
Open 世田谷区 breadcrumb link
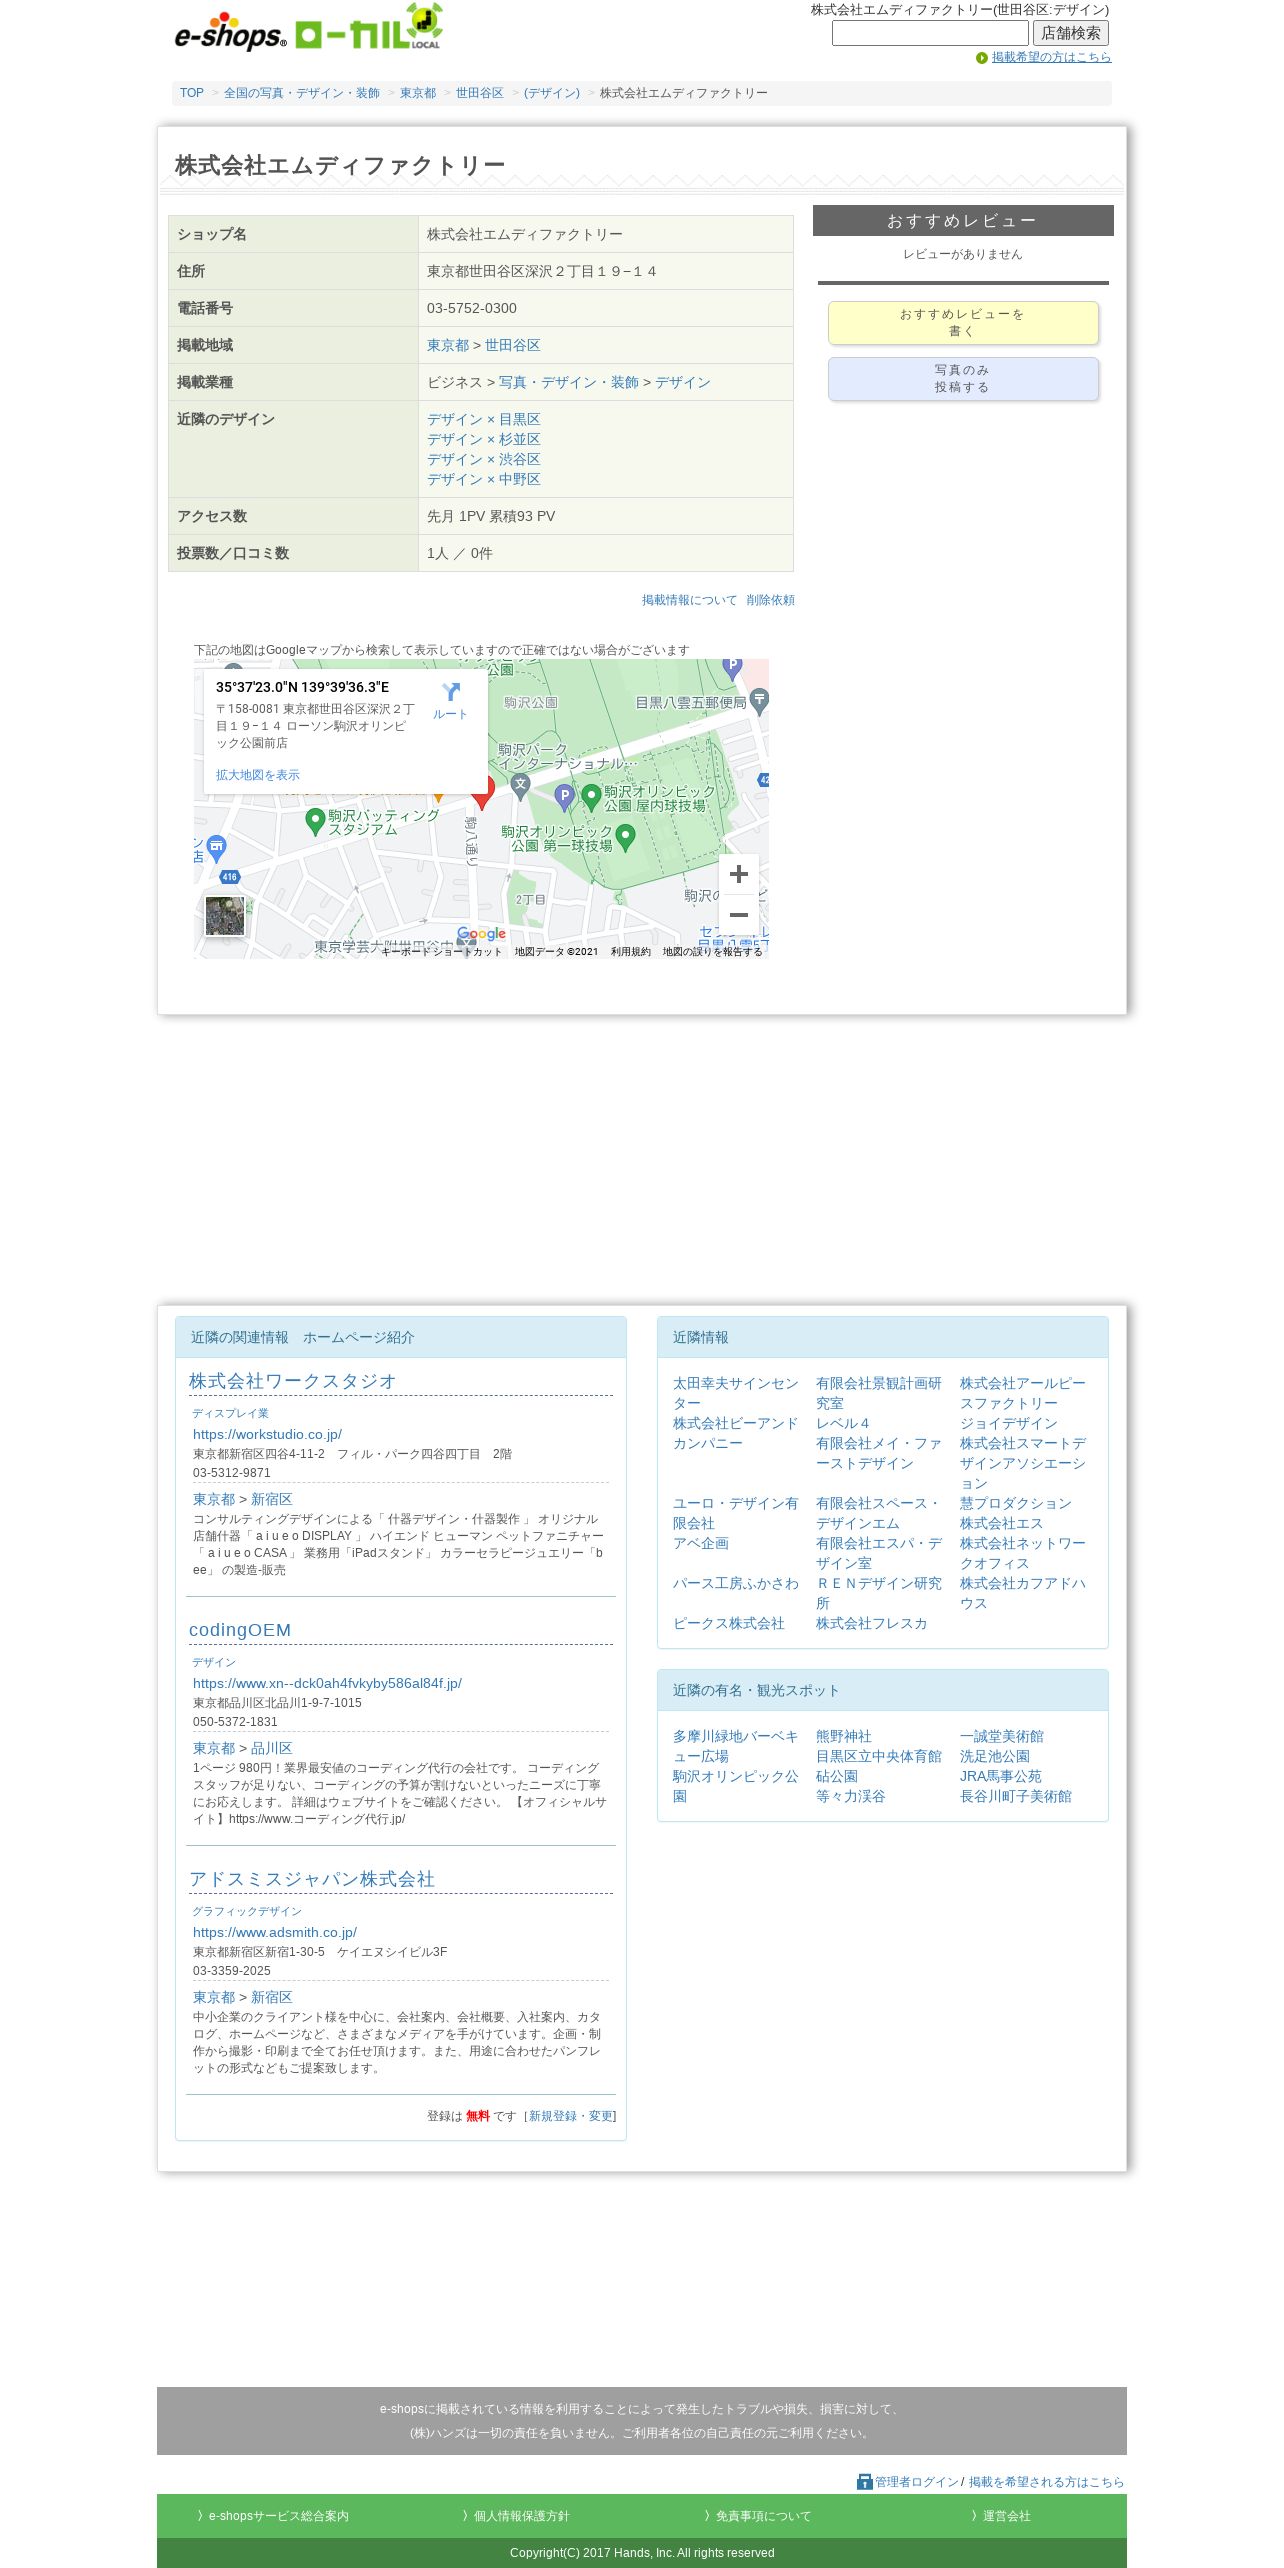pos(480,93)
